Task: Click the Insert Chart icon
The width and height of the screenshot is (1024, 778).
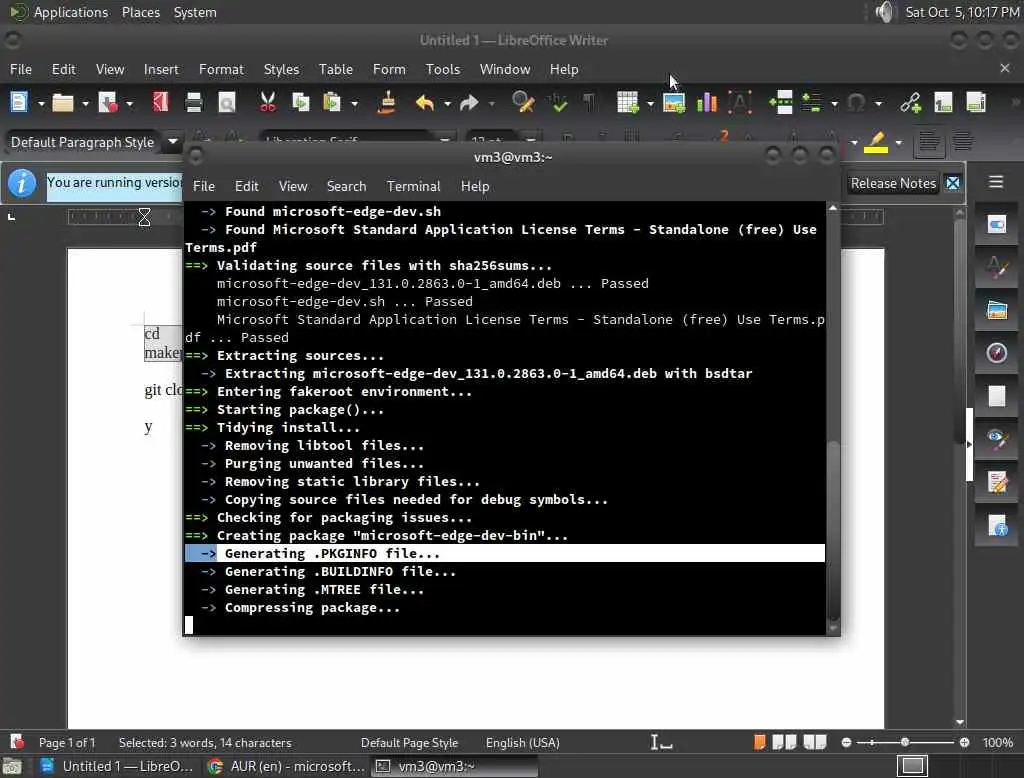Action: tap(707, 103)
